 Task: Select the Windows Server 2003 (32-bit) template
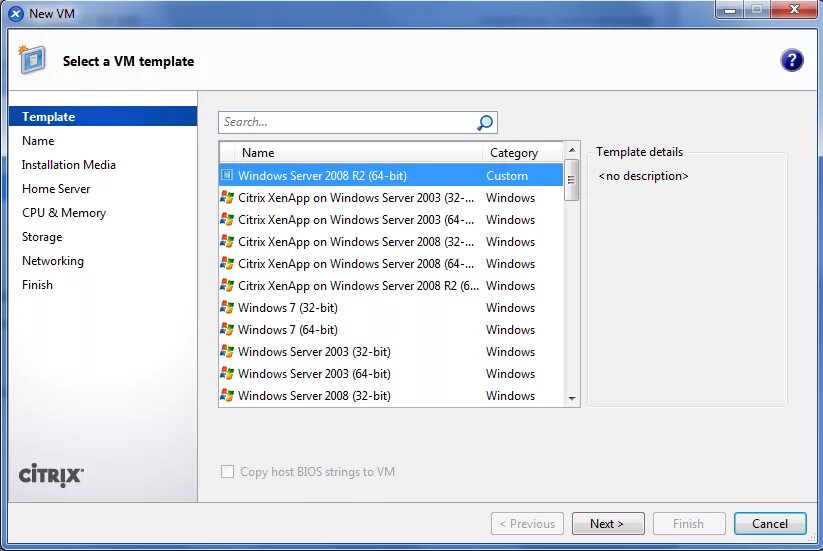pos(391,352)
